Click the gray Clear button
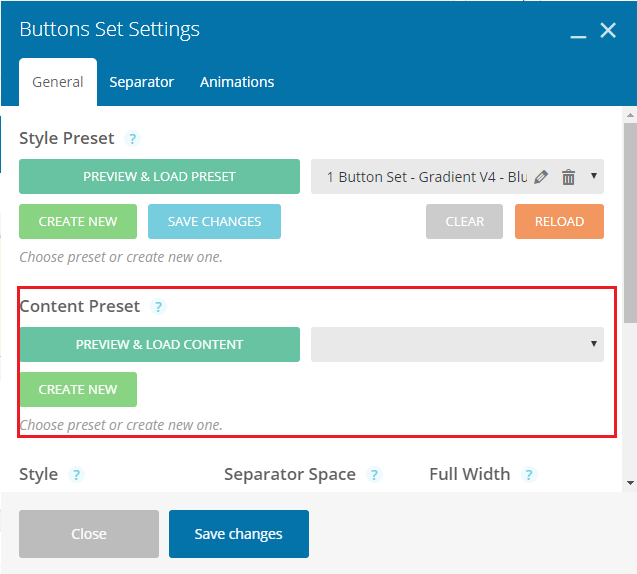637x574 pixels. point(464,221)
